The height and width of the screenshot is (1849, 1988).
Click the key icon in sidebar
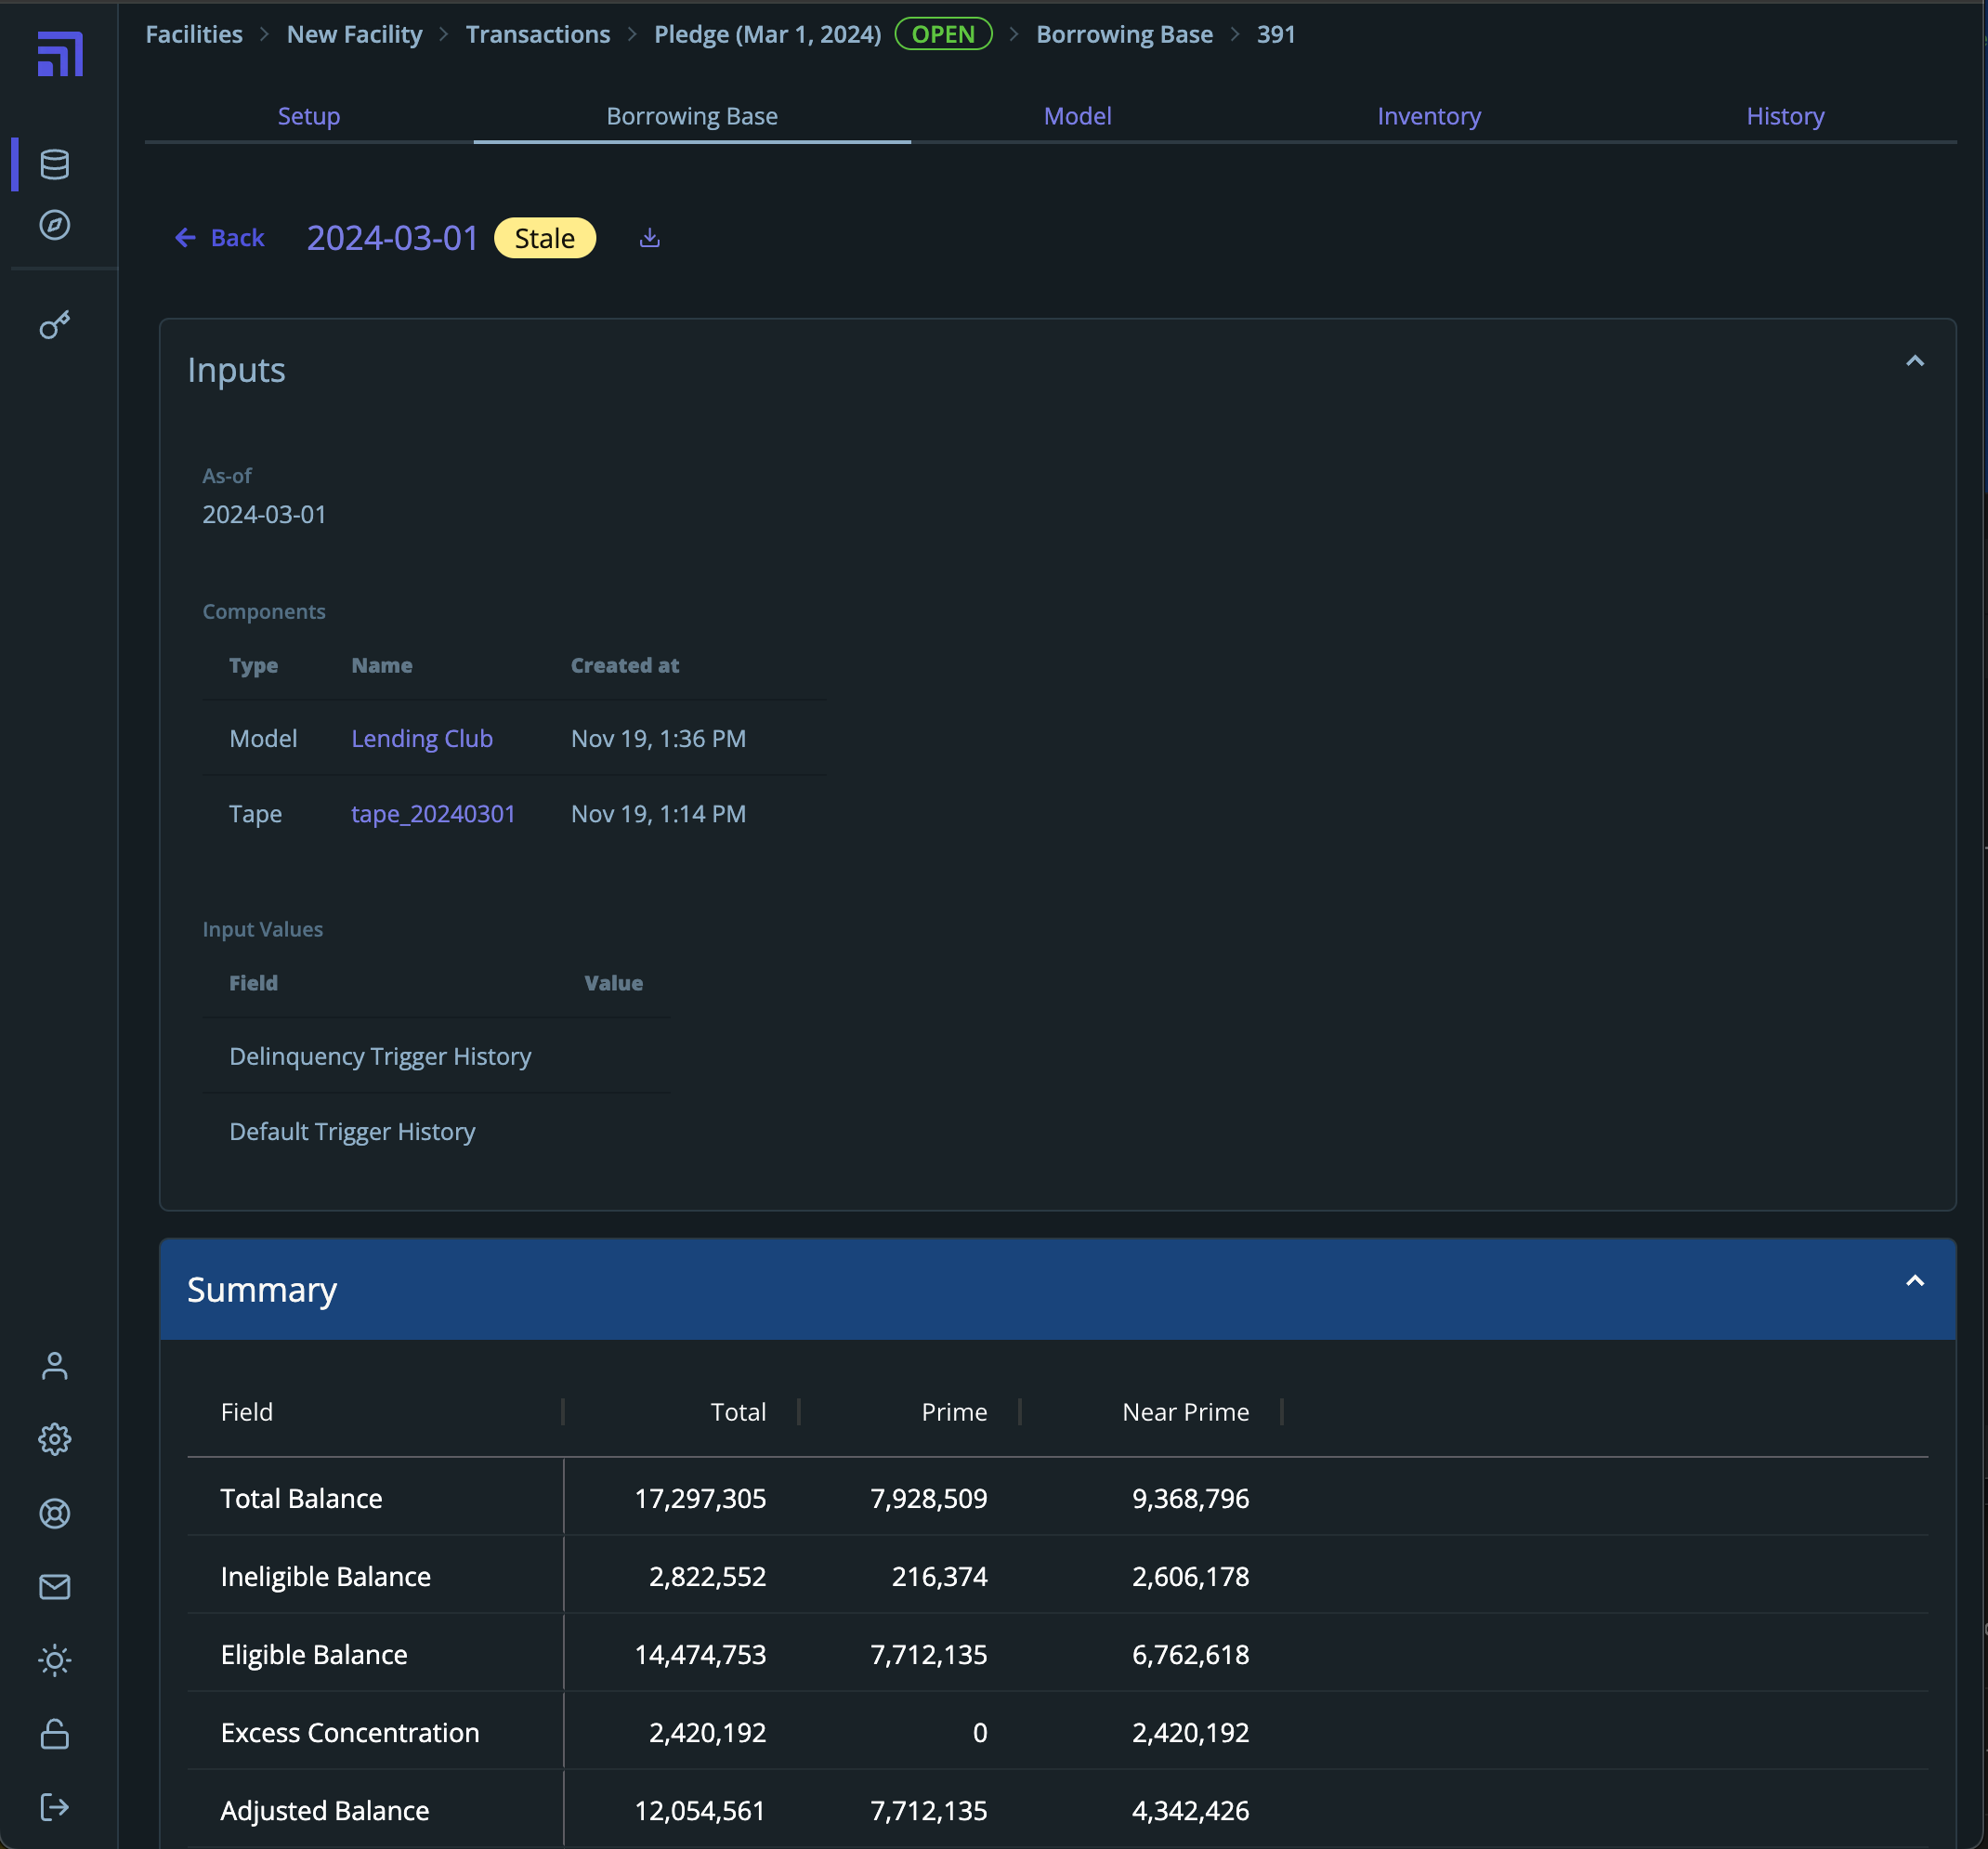click(x=54, y=325)
